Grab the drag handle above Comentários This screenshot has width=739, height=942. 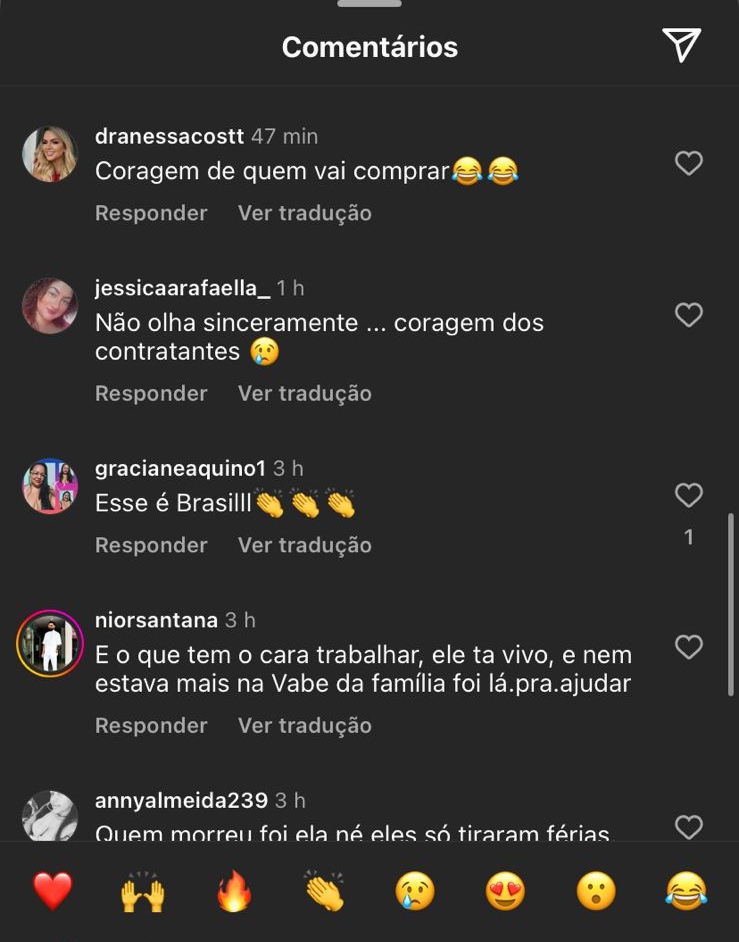coord(369,4)
